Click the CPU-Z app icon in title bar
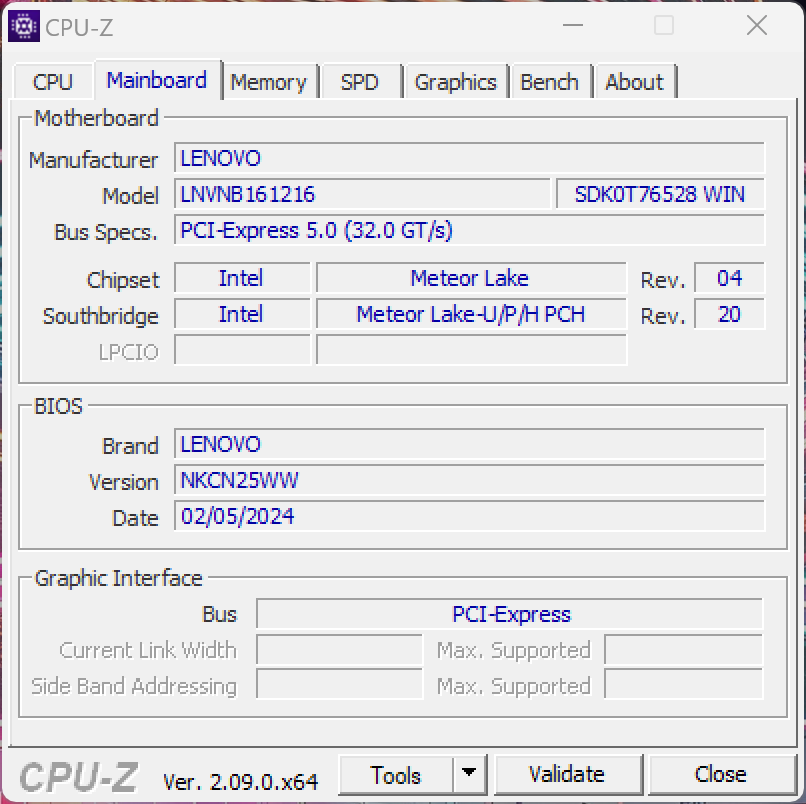The height and width of the screenshot is (804, 806). (x=23, y=27)
